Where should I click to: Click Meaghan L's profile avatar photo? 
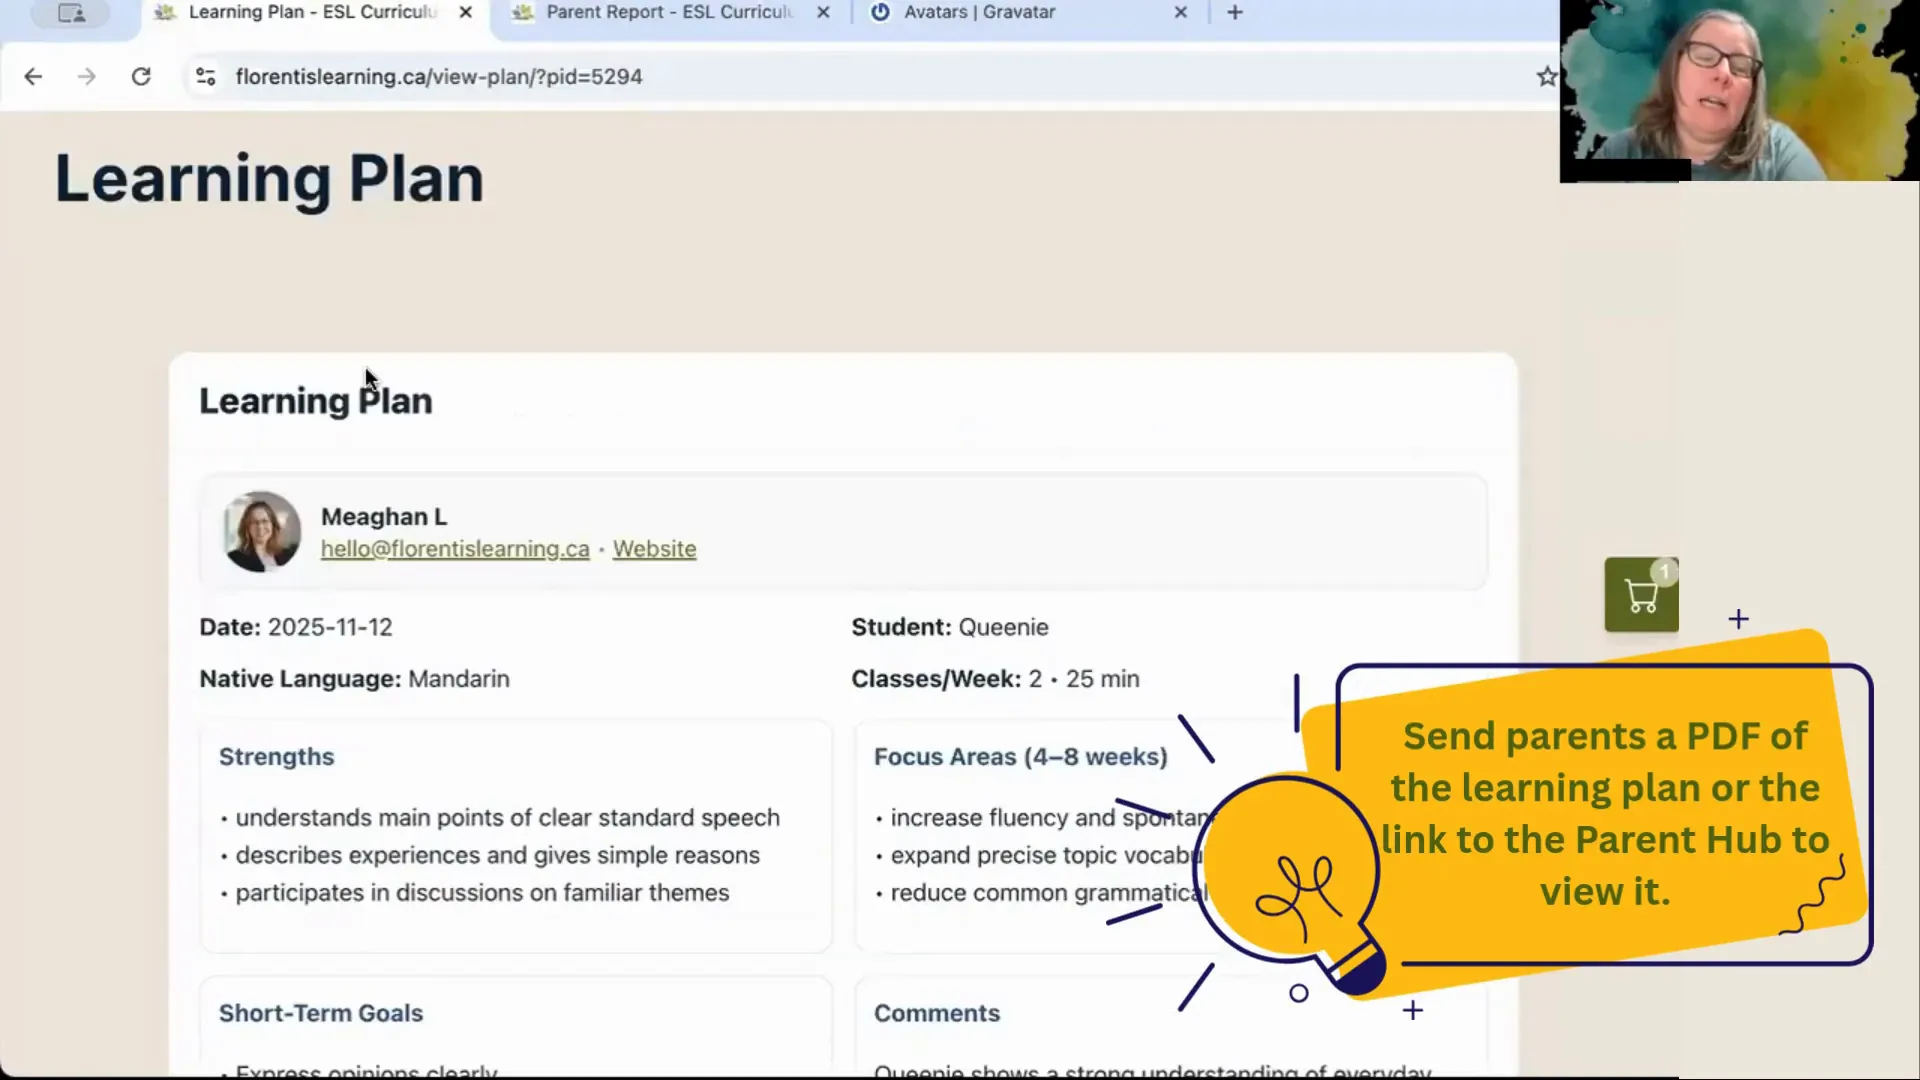tap(260, 531)
